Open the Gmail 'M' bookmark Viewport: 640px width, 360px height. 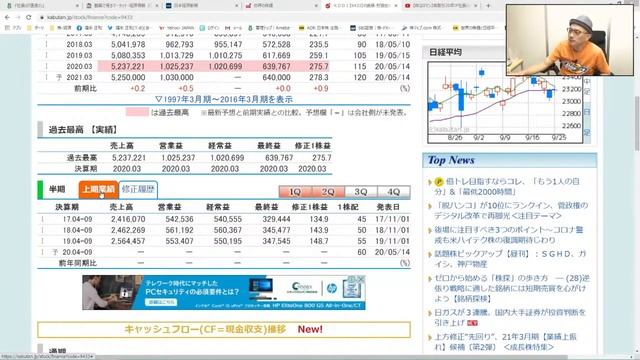click(232, 28)
